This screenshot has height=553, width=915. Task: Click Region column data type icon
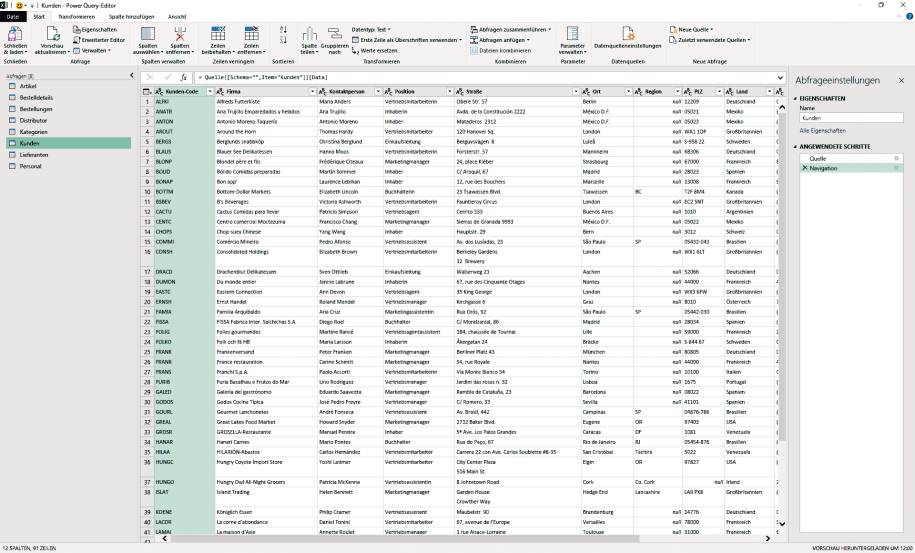coord(638,92)
